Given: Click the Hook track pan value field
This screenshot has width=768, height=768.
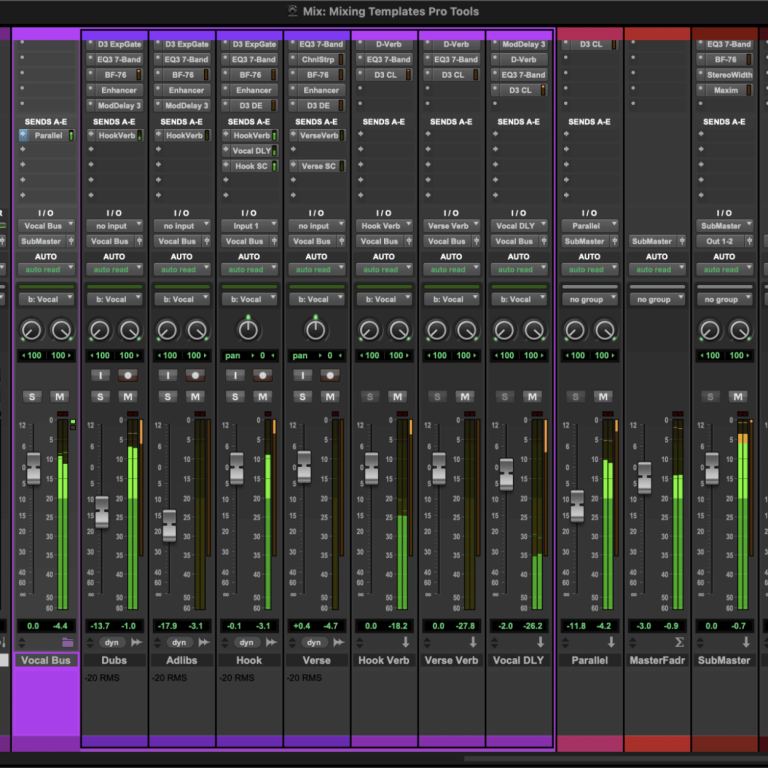Looking at the screenshot, I should coord(249,356).
